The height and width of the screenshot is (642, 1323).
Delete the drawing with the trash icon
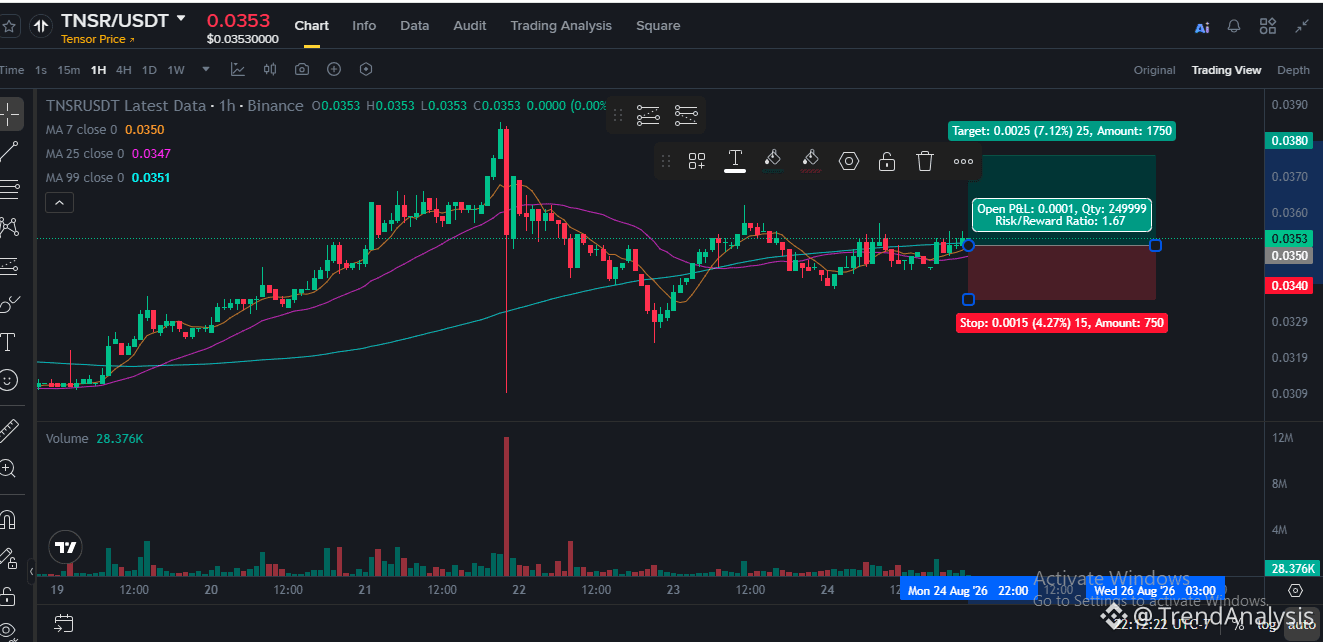925,161
